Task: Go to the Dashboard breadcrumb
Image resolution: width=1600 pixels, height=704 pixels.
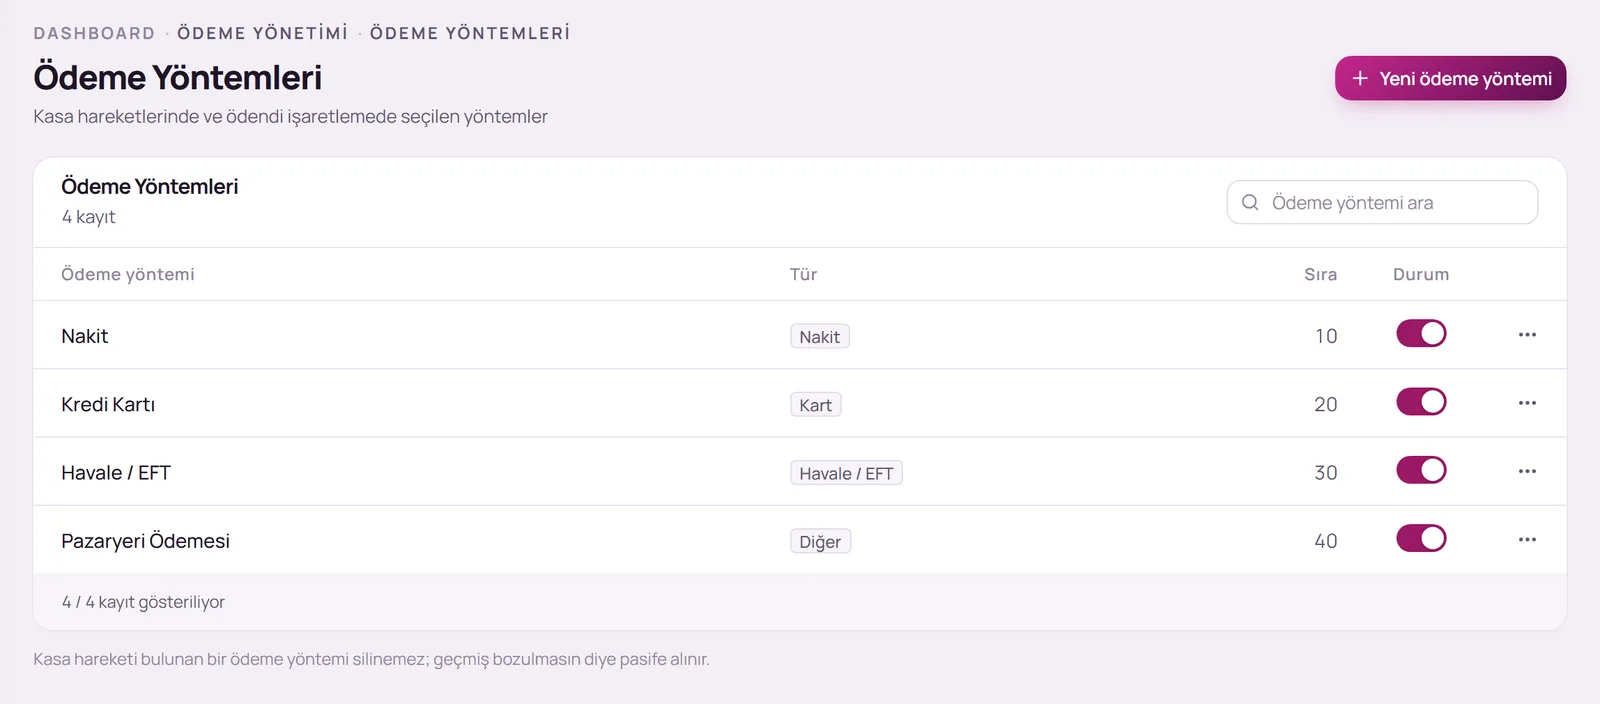Action: pos(94,33)
